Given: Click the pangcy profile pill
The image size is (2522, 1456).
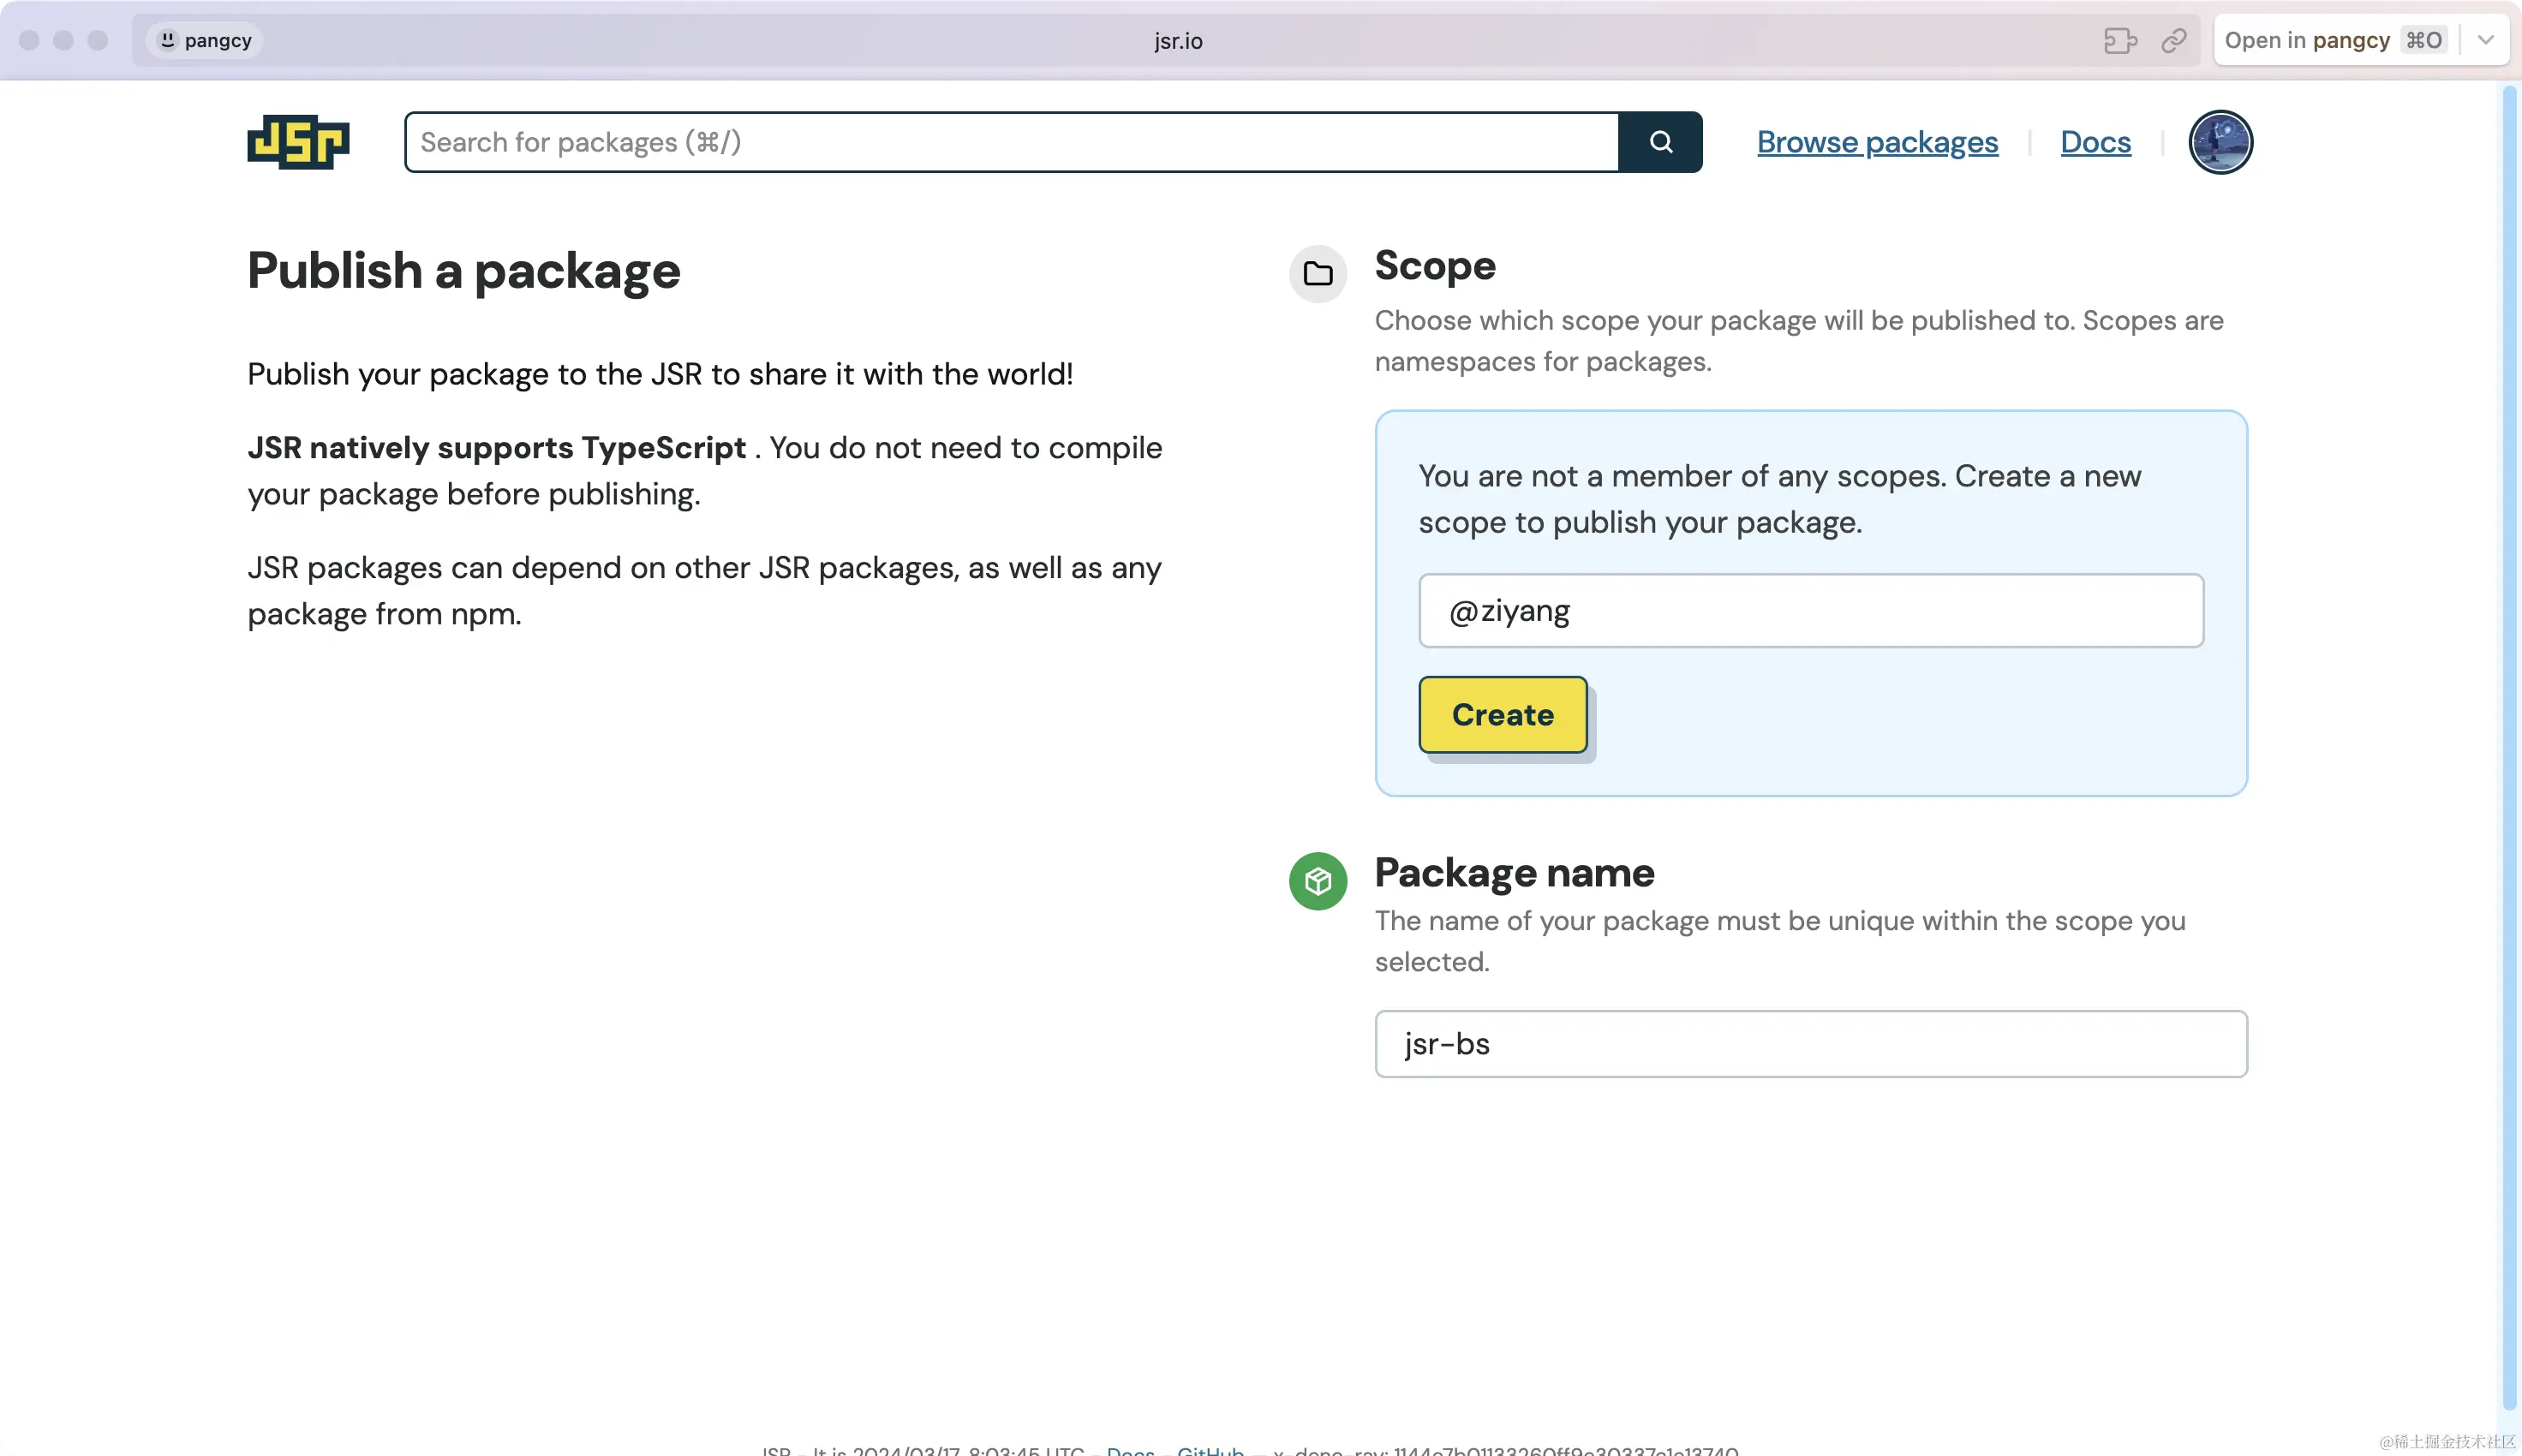Looking at the screenshot, I should pos(206,41).
